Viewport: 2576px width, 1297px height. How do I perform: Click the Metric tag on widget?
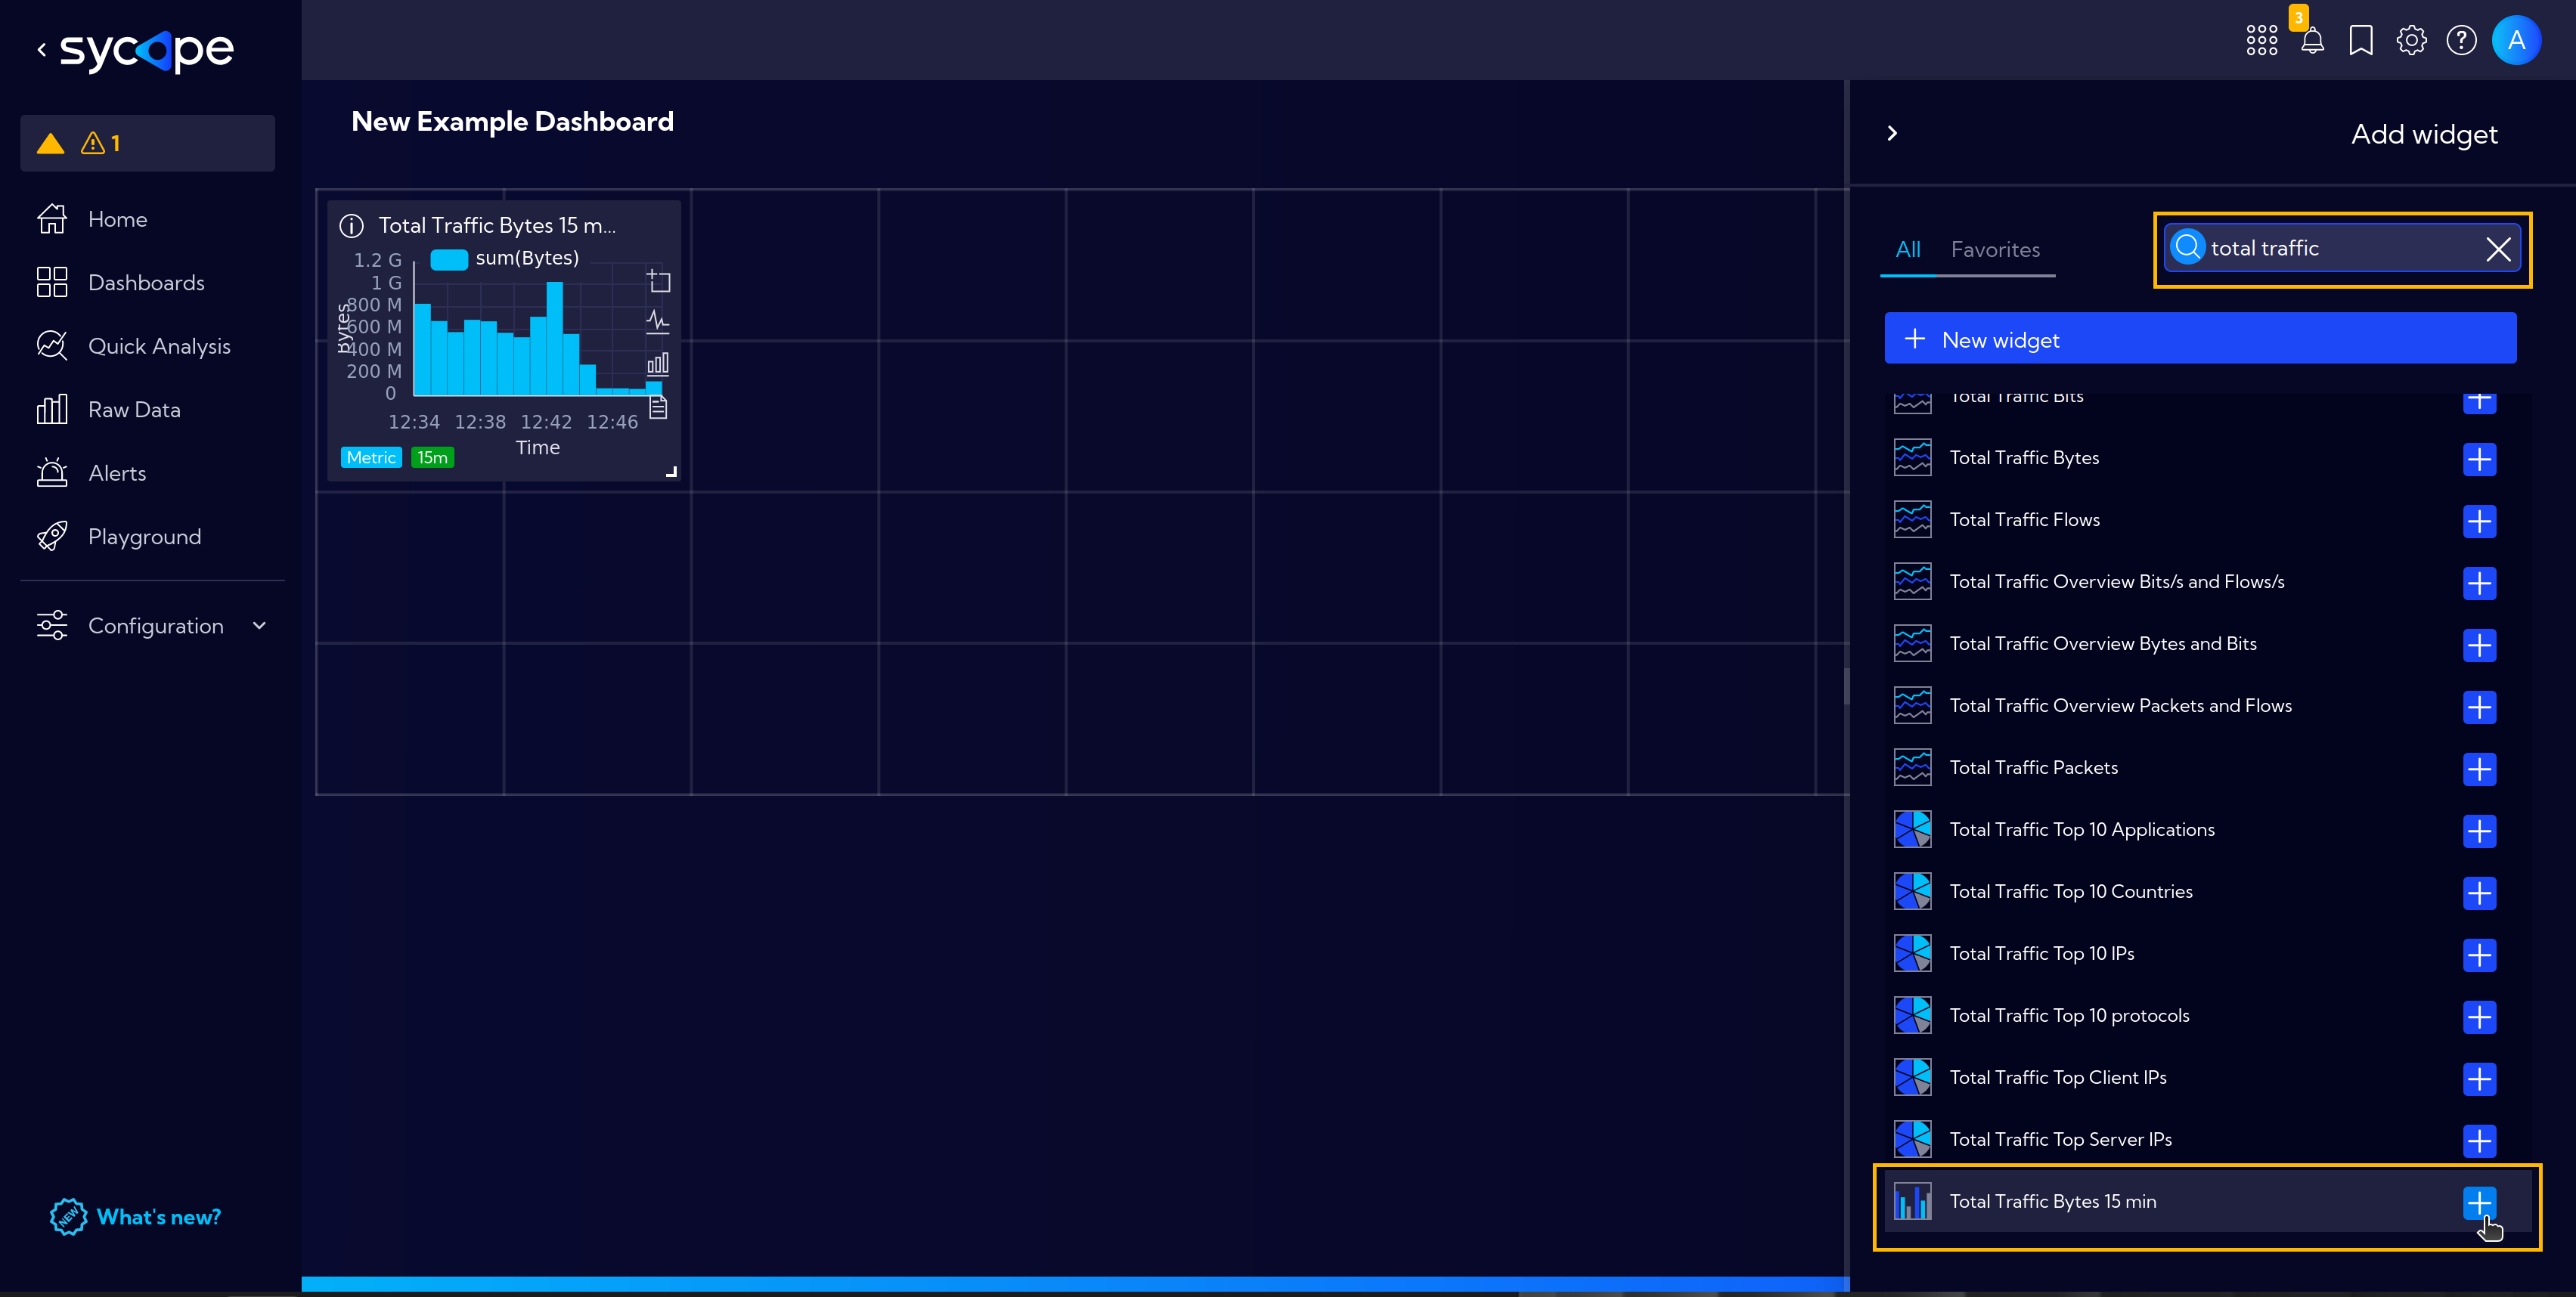tap(371, 457)
